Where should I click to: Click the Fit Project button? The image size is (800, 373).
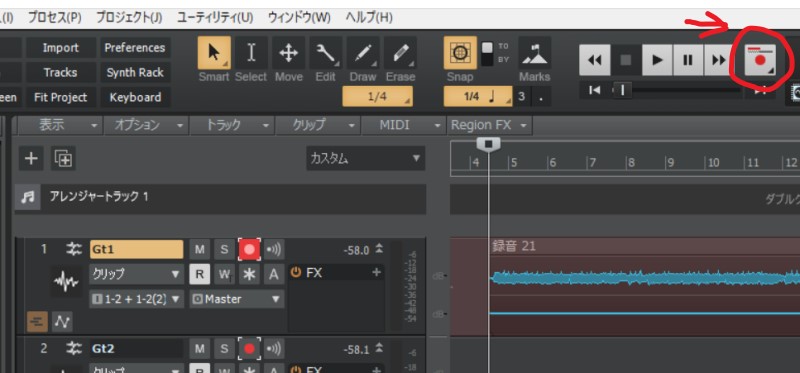pos(61,97)
